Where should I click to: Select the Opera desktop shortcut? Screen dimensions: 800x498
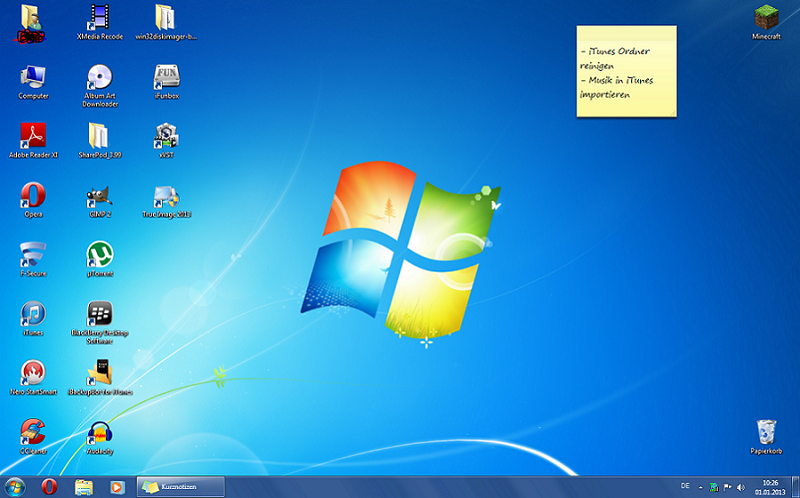point(33,200)
